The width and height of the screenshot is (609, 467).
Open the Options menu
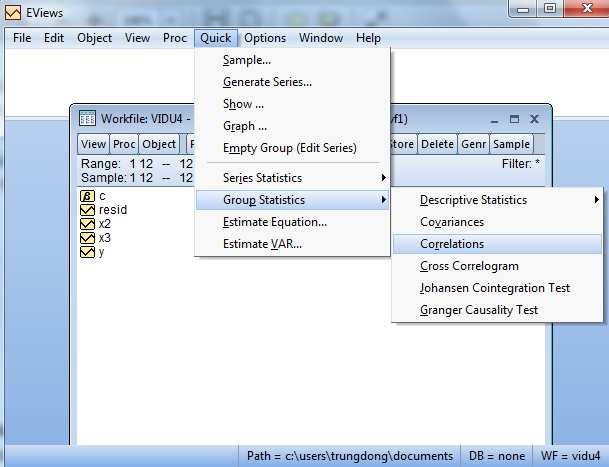pos(265,38)
